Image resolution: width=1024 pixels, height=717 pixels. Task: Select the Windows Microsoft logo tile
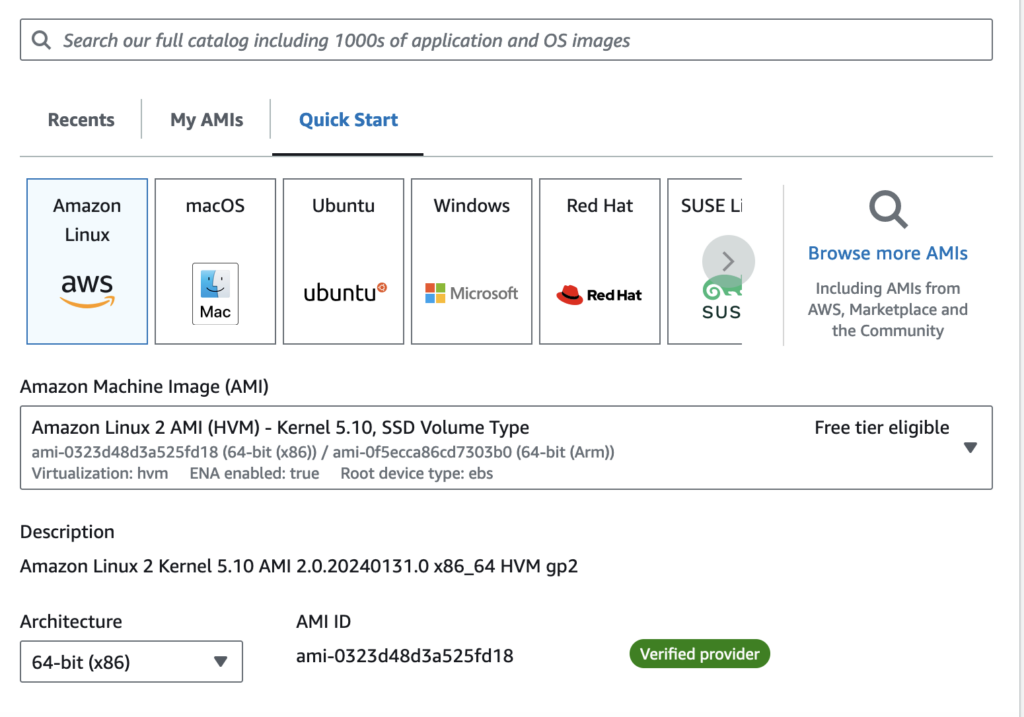(471, 261)
